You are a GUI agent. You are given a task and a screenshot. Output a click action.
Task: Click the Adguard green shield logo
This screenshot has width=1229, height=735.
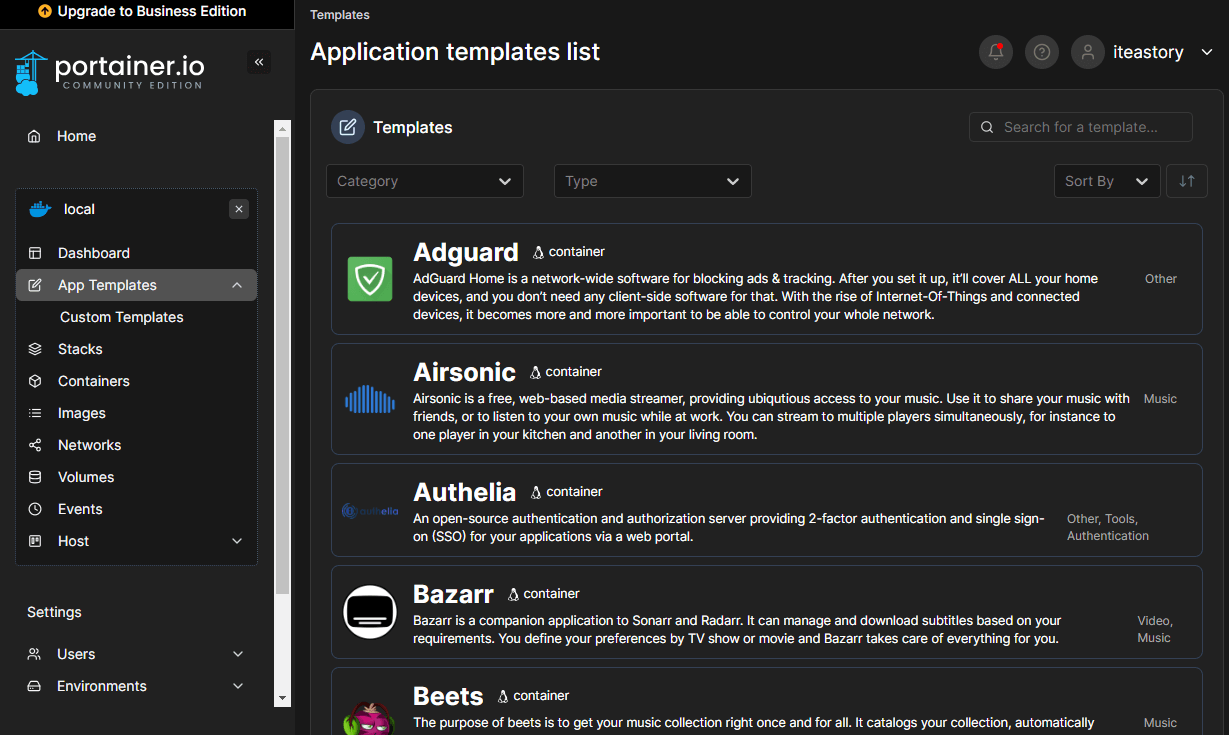tap(370, 279)
